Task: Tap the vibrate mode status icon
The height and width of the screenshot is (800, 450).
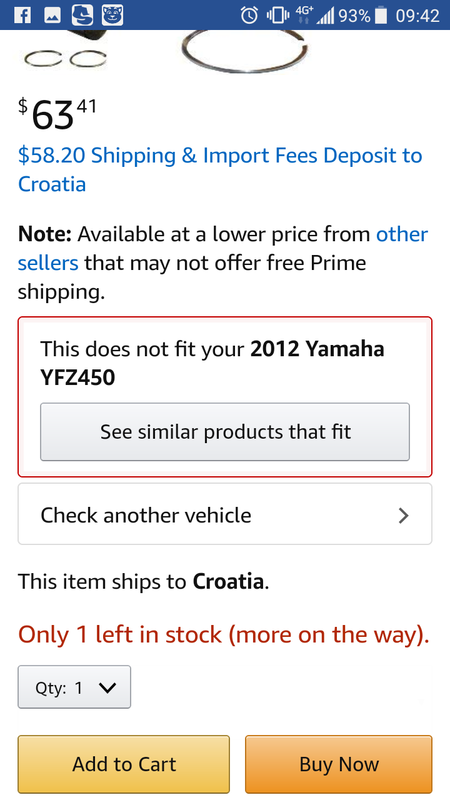Action: tap(276, 15)
